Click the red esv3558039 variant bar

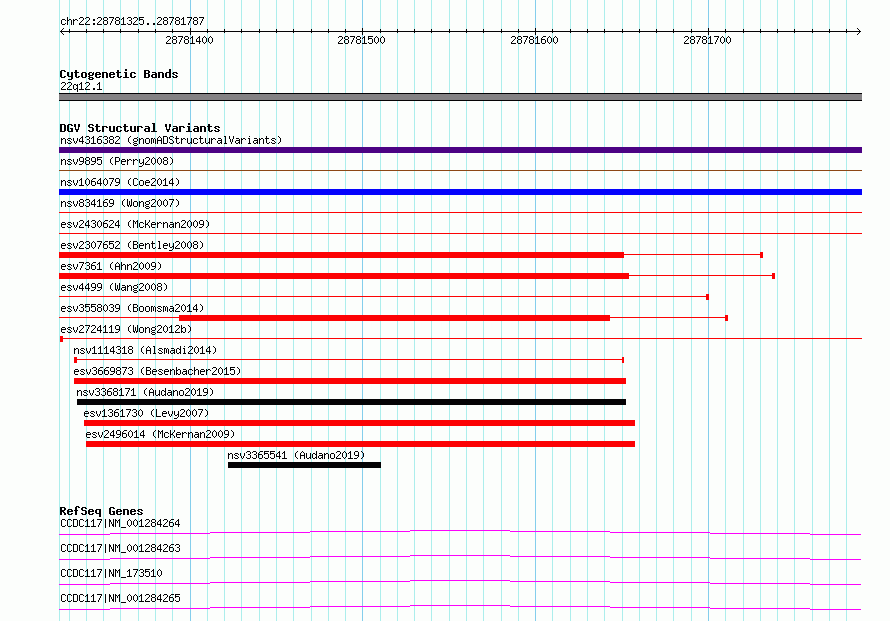[x=394, y=318]
